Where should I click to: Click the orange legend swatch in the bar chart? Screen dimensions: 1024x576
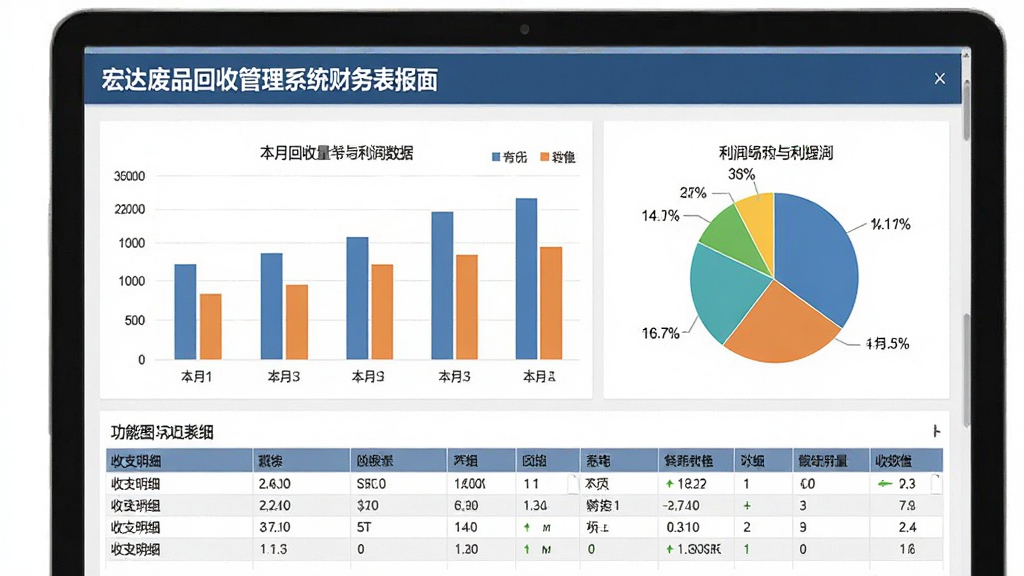(x=545, y=157)
